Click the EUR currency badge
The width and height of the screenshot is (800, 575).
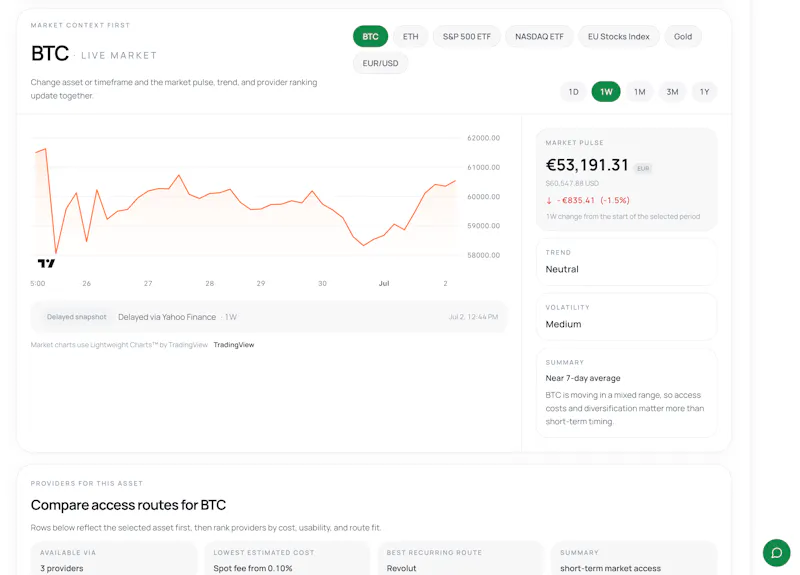(643, 168)
